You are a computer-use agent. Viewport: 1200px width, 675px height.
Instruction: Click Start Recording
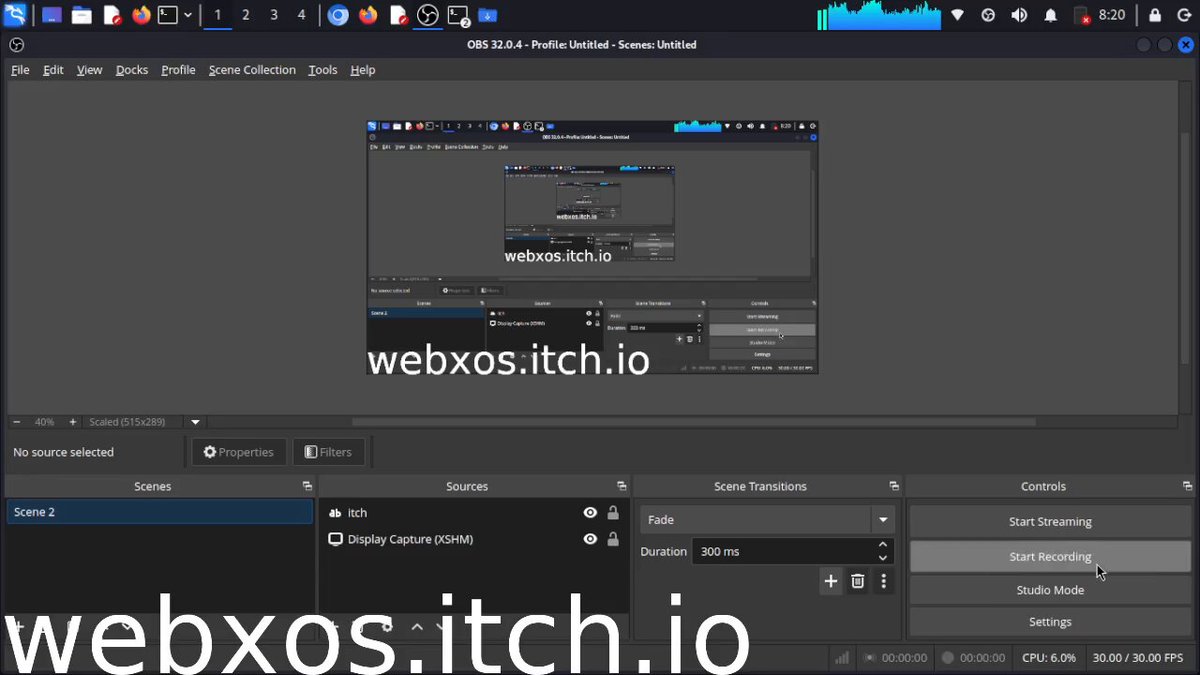[1050, 557]
